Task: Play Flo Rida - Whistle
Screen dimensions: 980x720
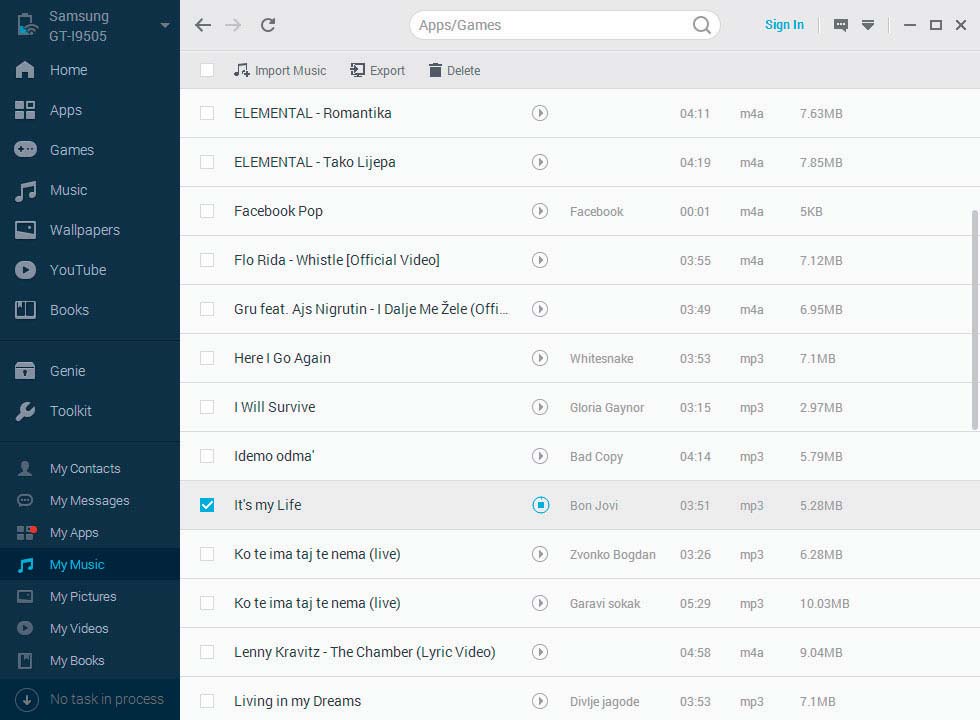Action: [540, 260]
